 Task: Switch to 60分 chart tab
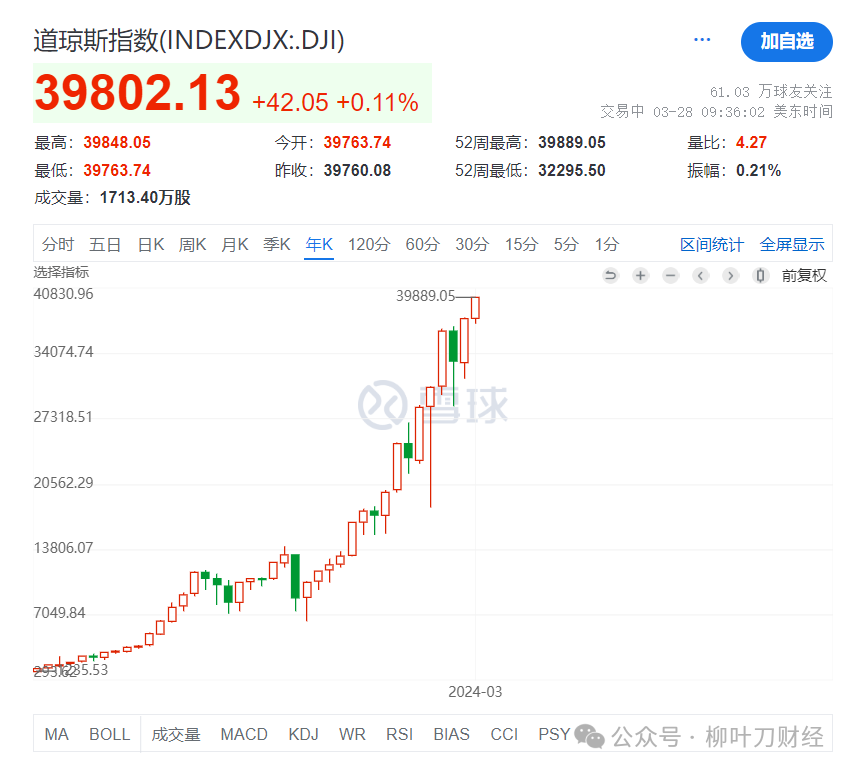click(x=423, y=245)
